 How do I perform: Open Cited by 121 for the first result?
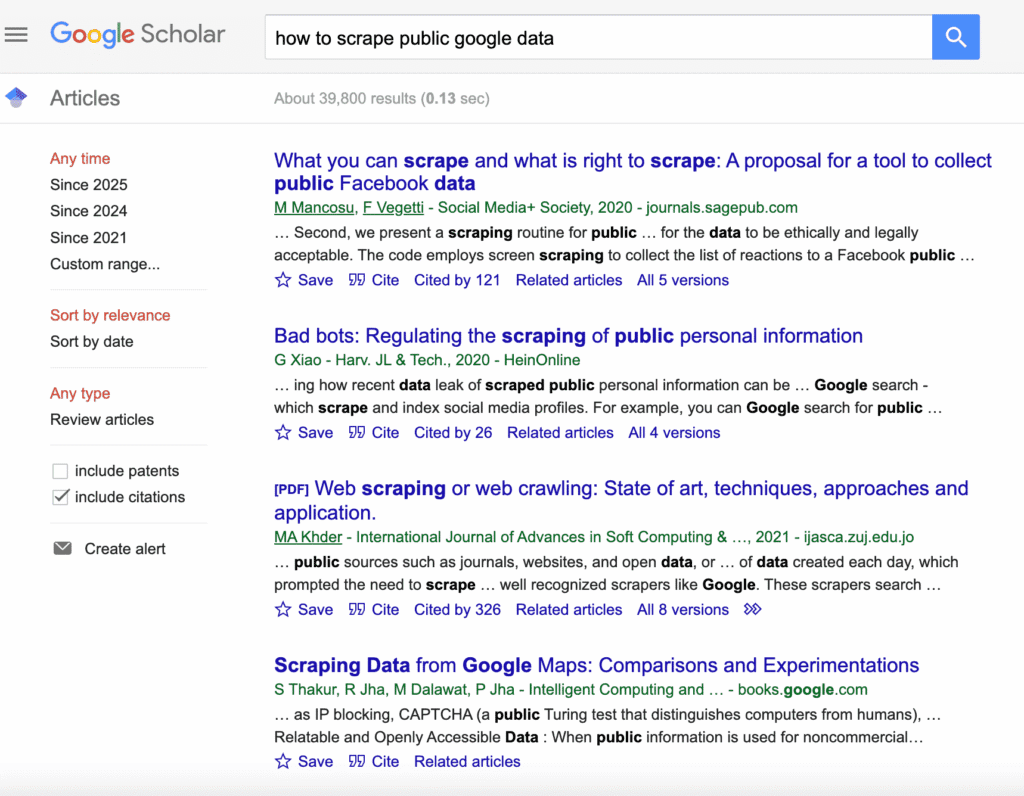[457, 281]
